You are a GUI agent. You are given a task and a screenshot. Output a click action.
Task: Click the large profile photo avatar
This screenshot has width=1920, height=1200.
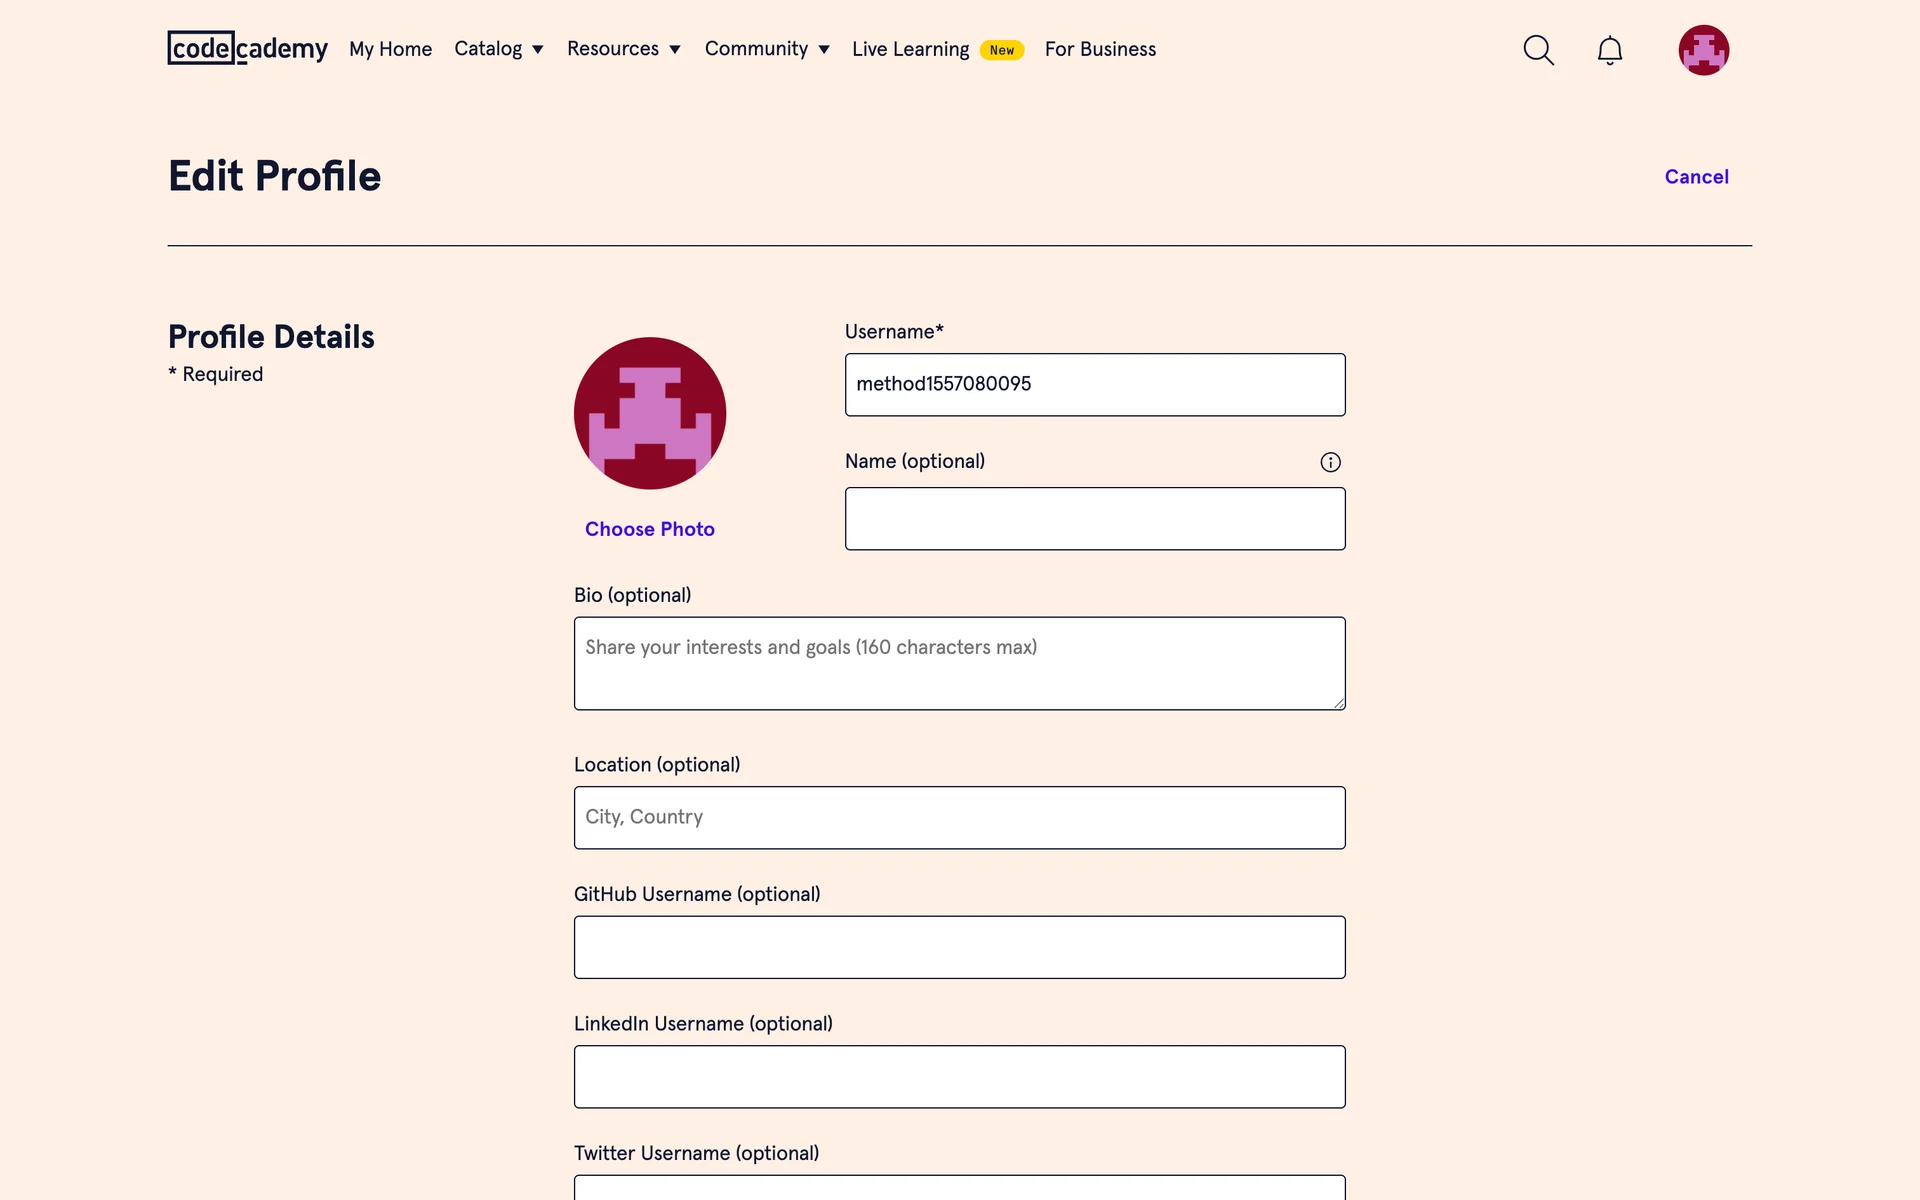point(650,413)
